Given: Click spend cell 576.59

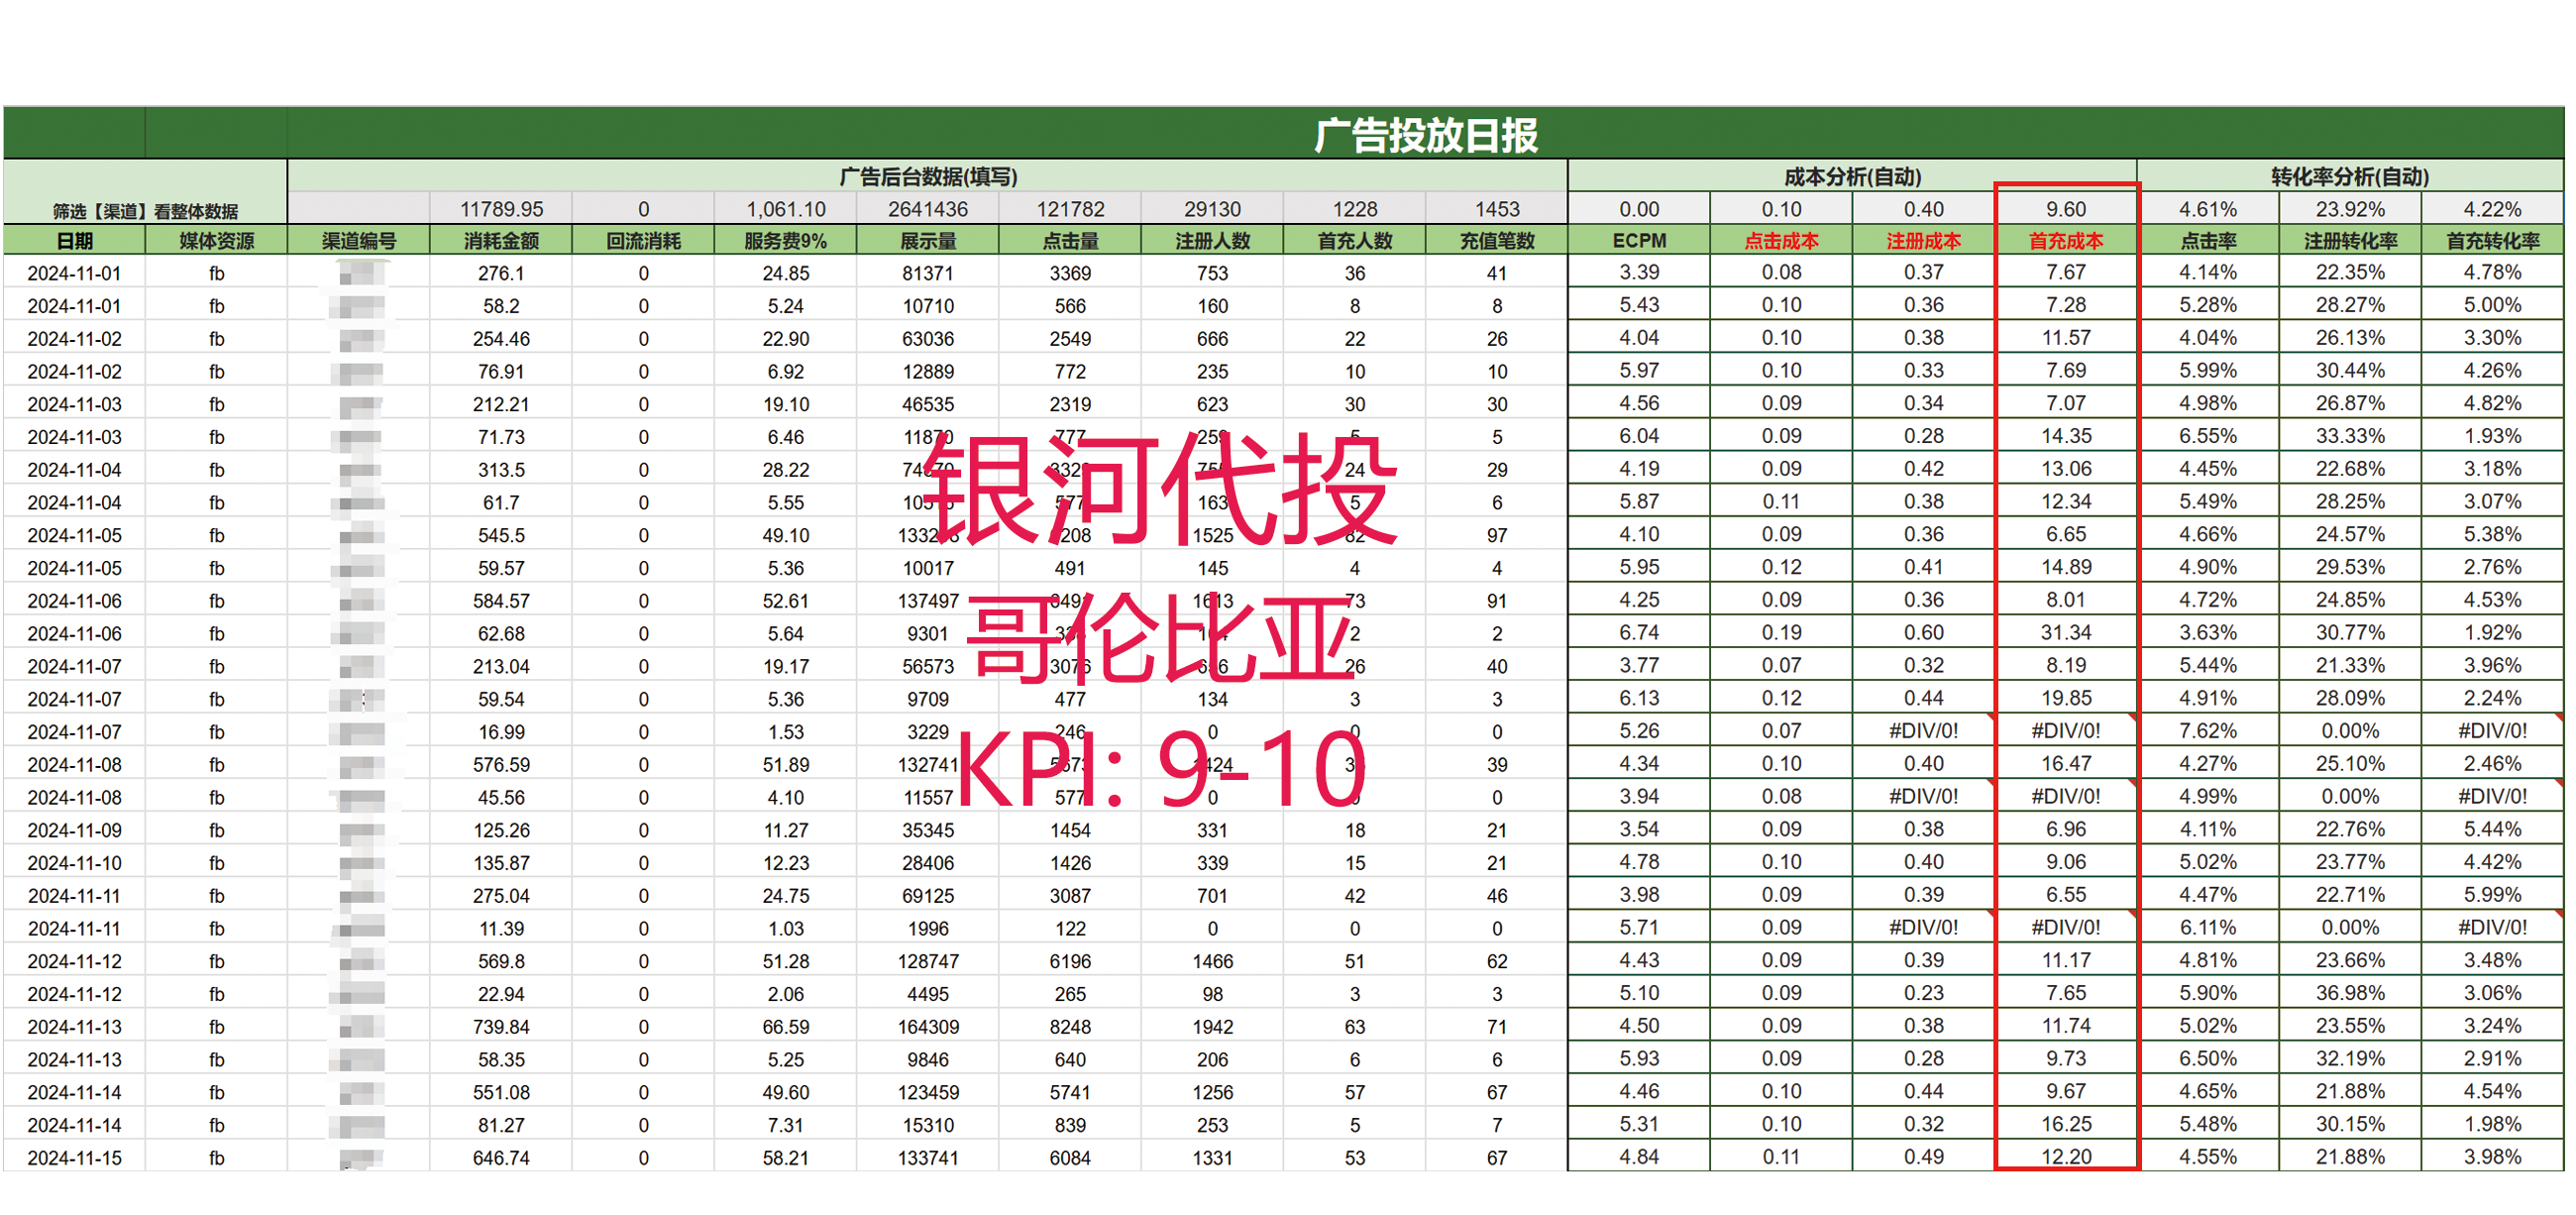Looking at the screenshot, I should 501,765.
